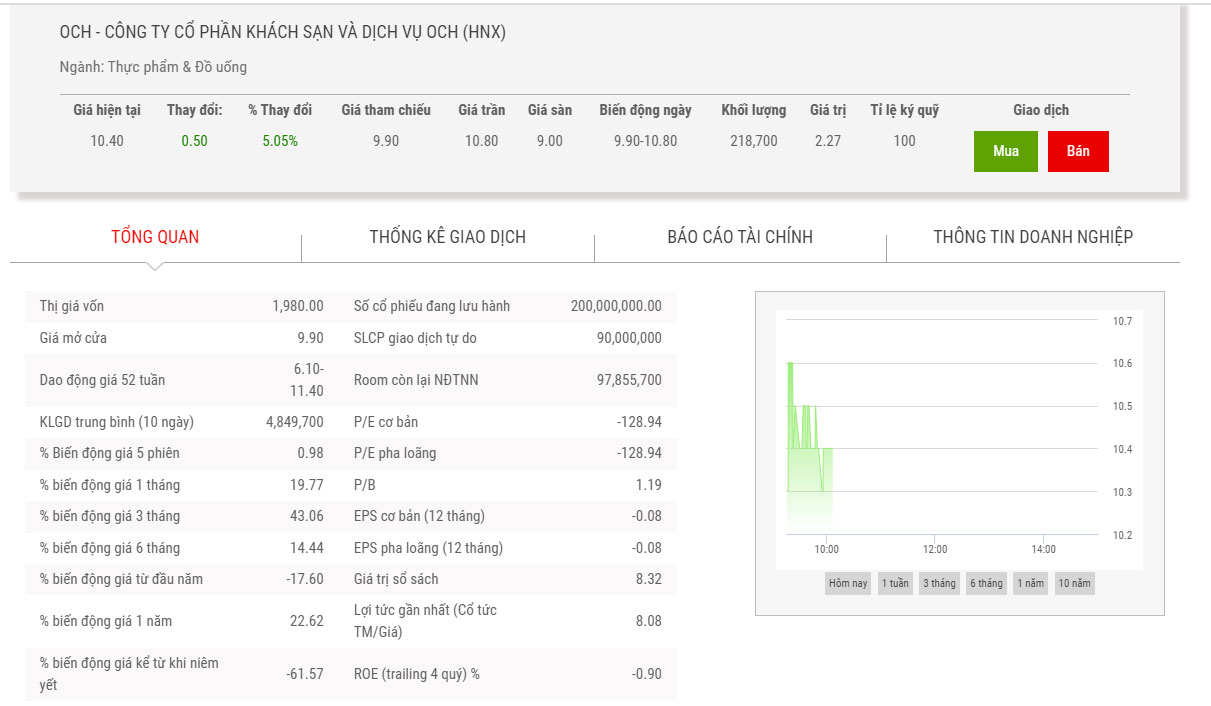The image size is (1211, 706).
Task: Show the 1 năm price chart
Action: pos(1030,583)
